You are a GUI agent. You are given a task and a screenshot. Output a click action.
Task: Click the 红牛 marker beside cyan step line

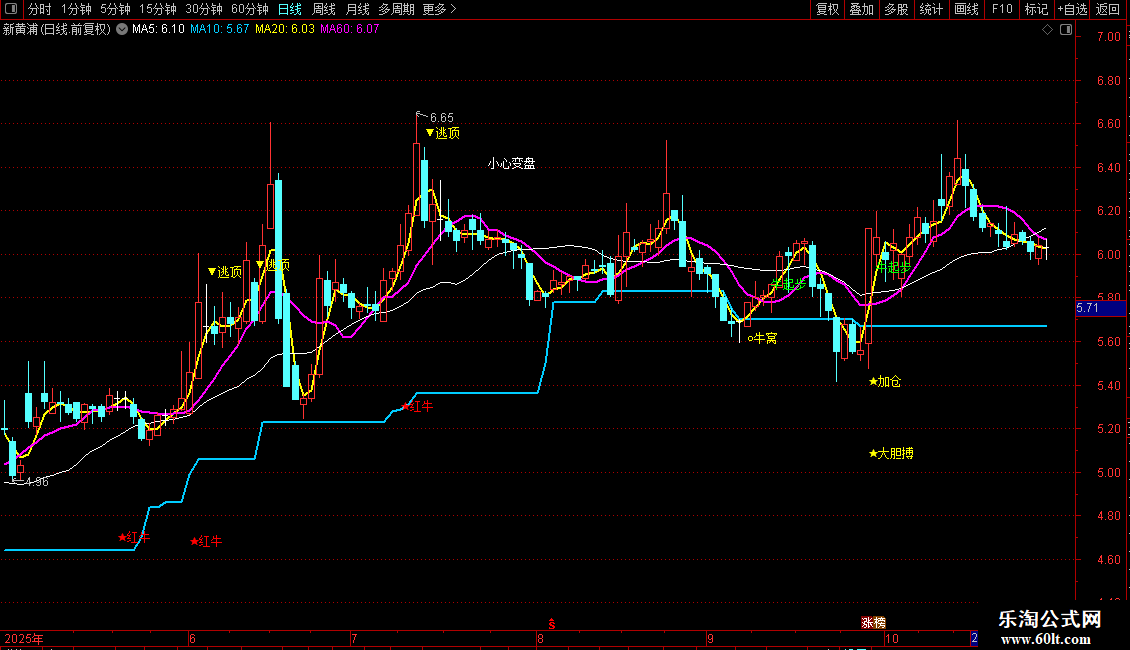(417, 406)
